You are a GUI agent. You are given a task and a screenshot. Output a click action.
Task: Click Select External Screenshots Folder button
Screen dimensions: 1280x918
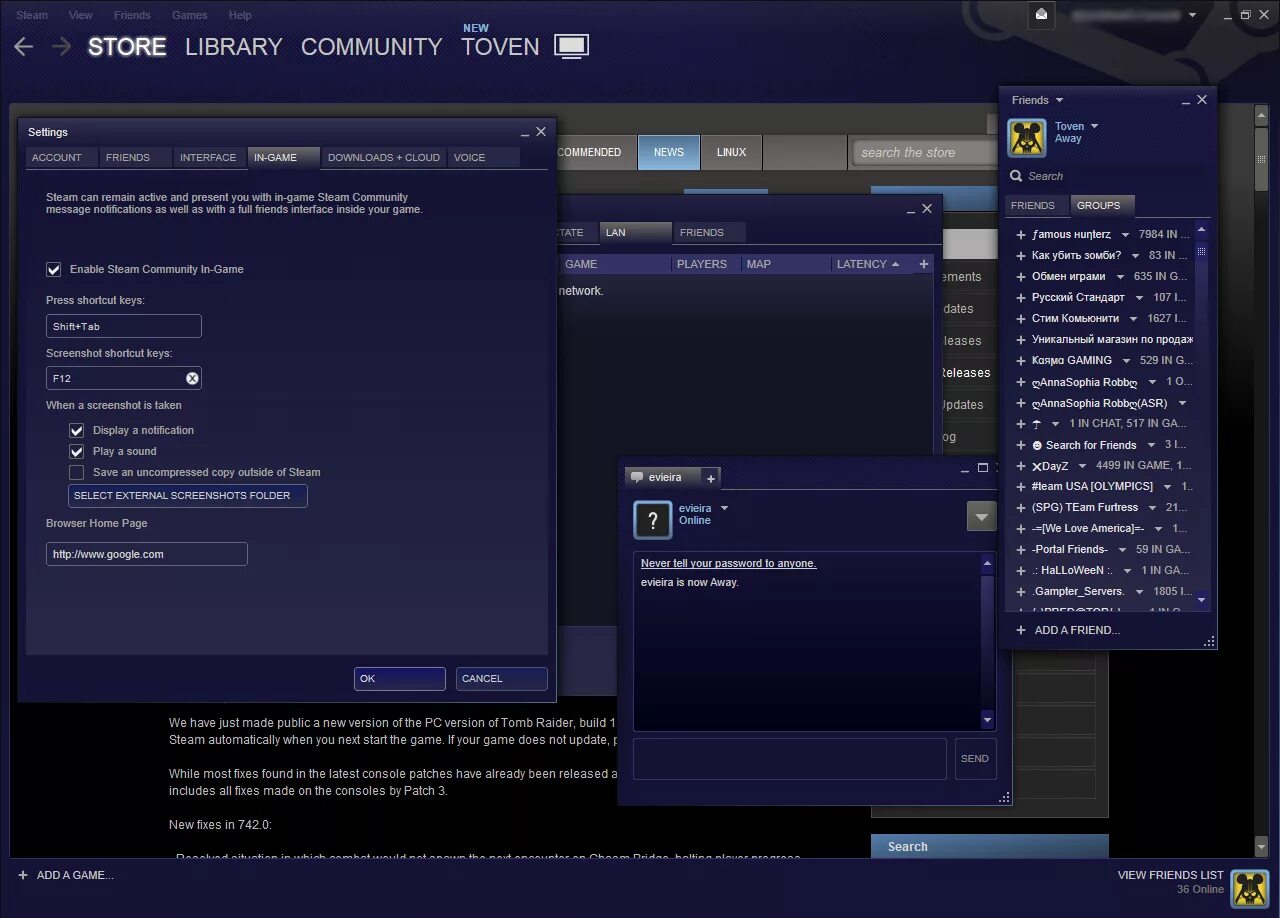pos(187,495)
